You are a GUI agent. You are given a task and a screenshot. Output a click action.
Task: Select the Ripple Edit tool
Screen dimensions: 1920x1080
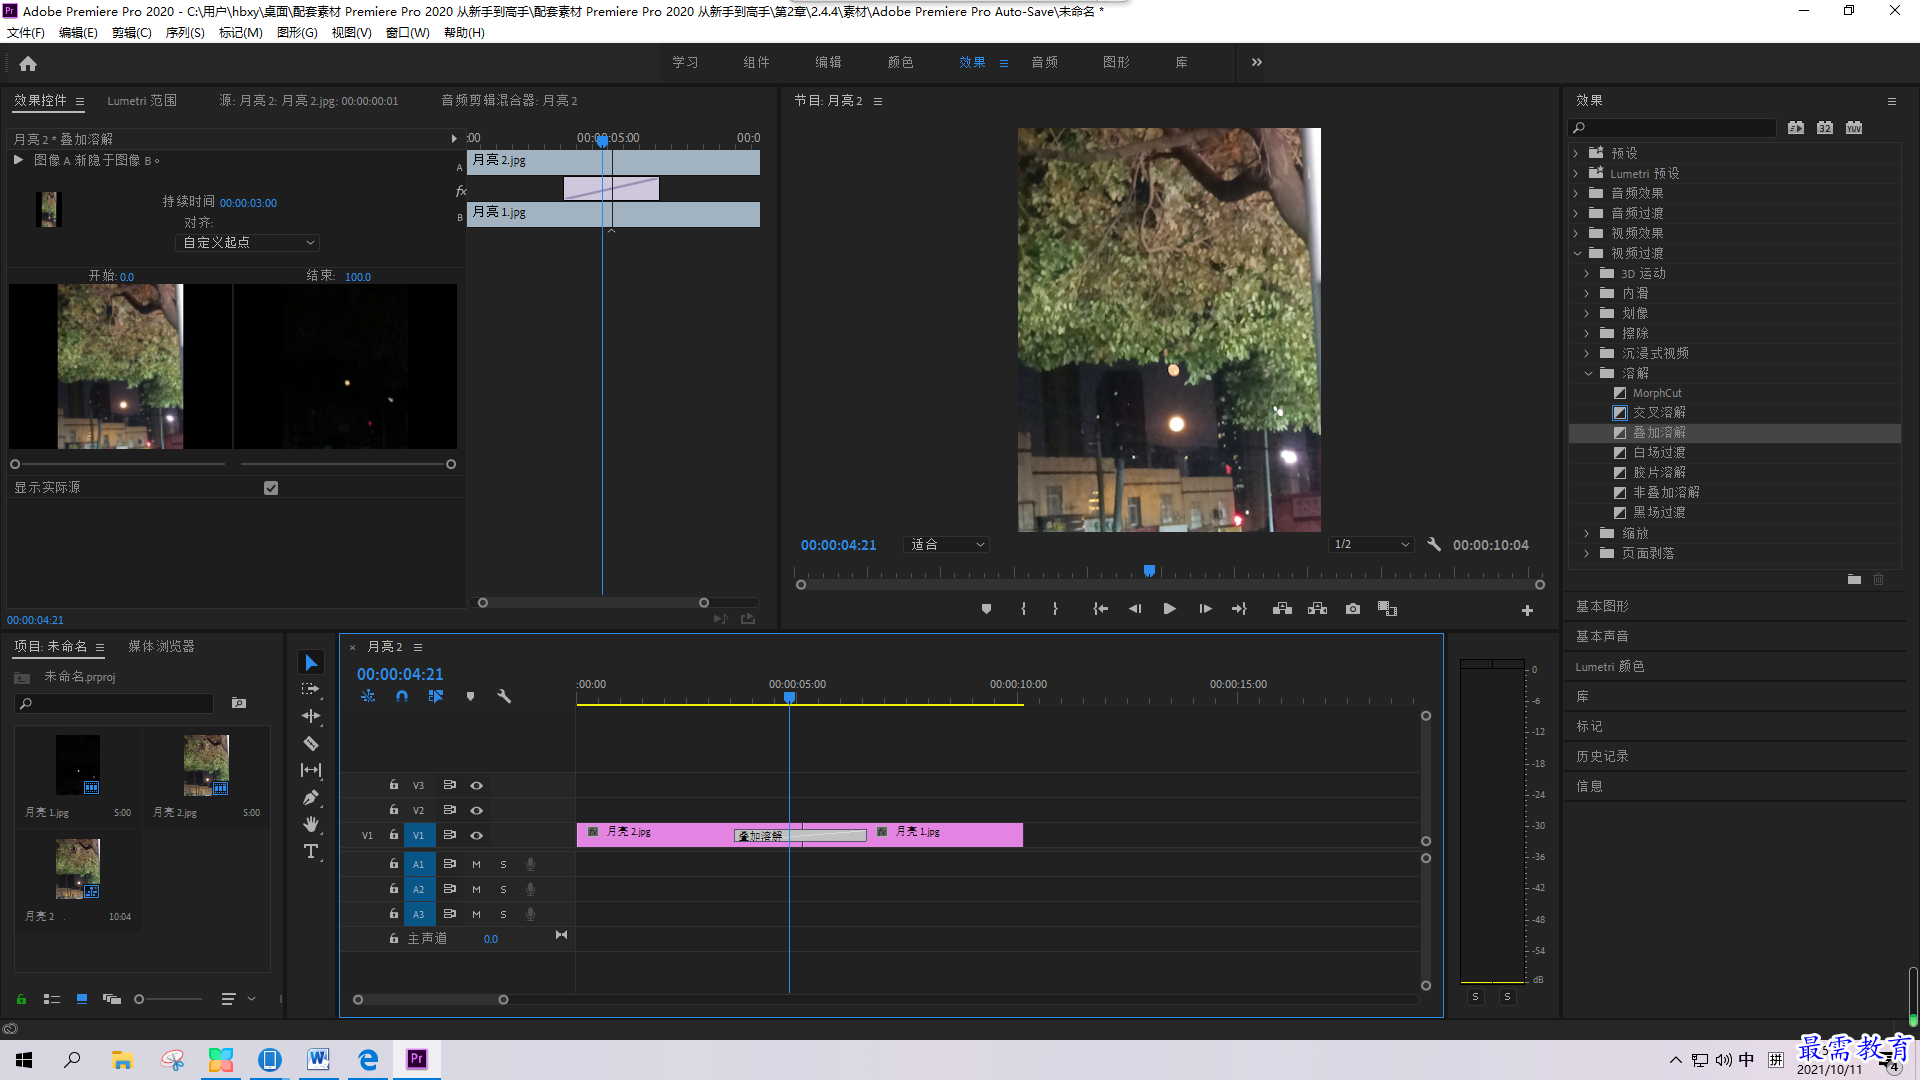tap(311, 716)
